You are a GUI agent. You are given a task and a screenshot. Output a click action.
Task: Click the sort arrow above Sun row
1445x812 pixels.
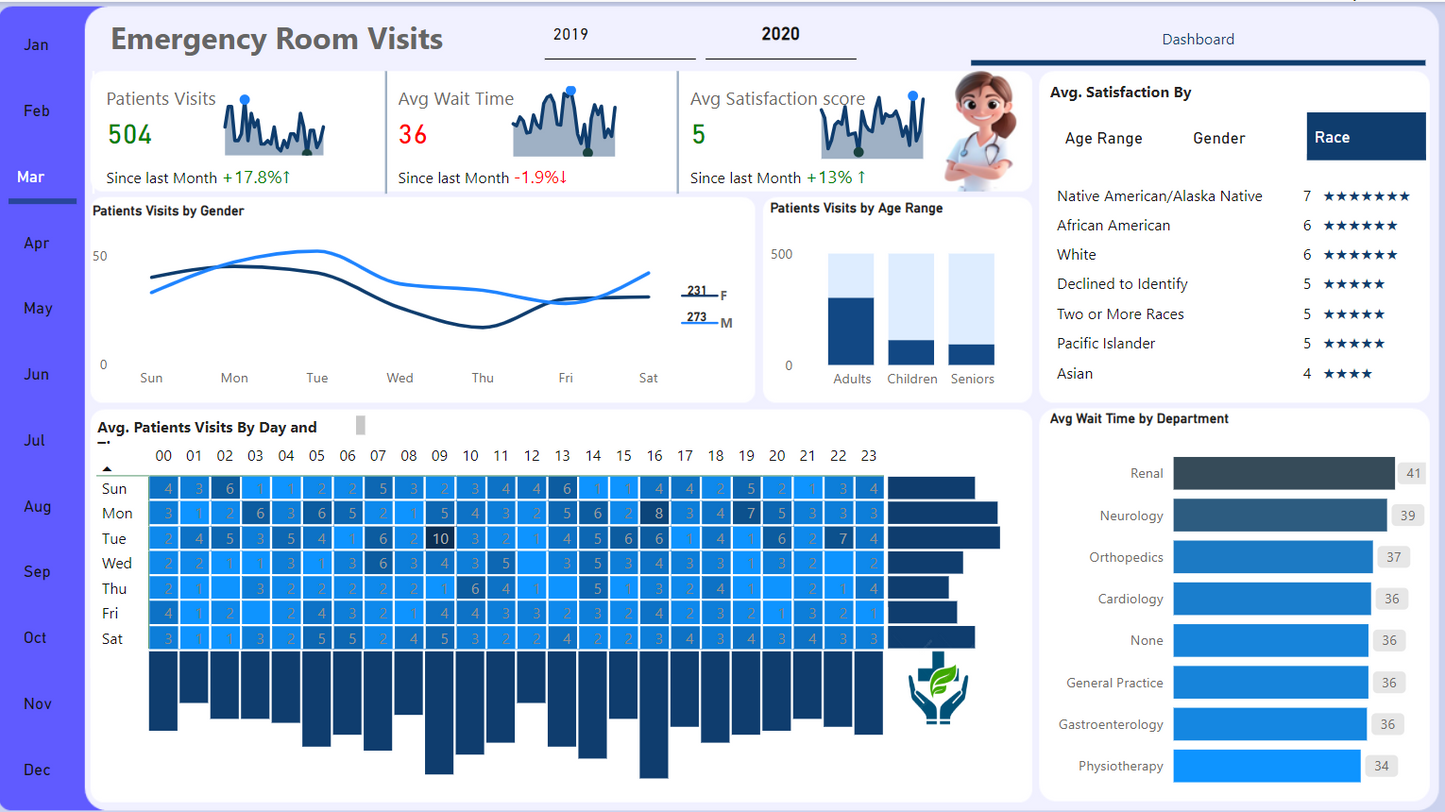[107, 468]
